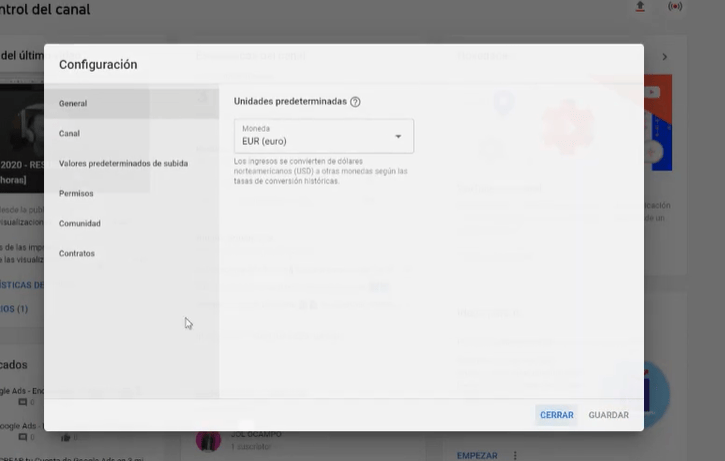
Task: Click the EMPEZAR link in background
Action: point(477,455)
